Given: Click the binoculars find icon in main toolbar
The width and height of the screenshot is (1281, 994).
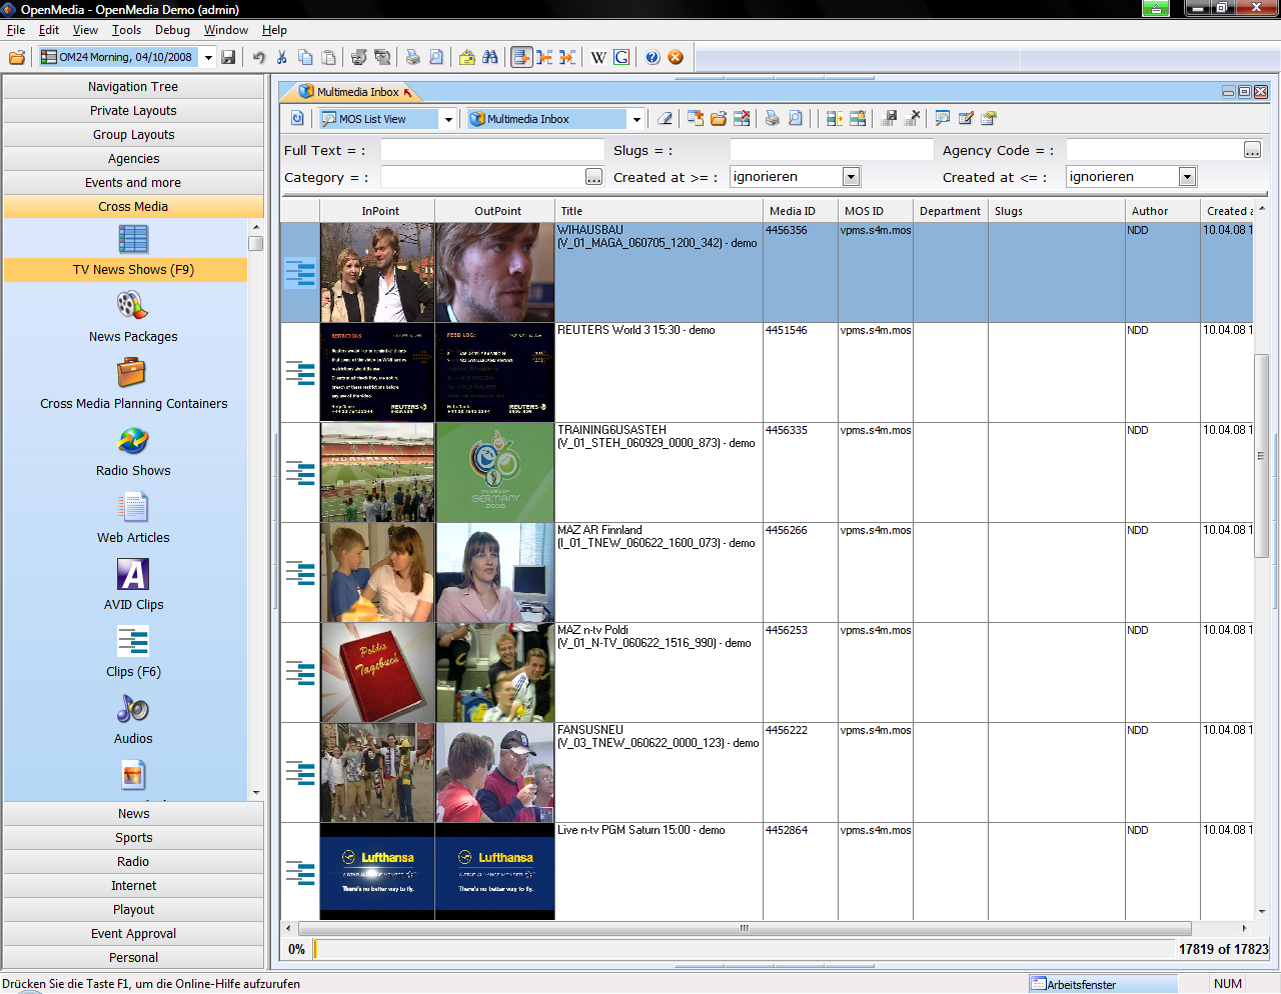Looking at the screenshot, I should 490,57.
